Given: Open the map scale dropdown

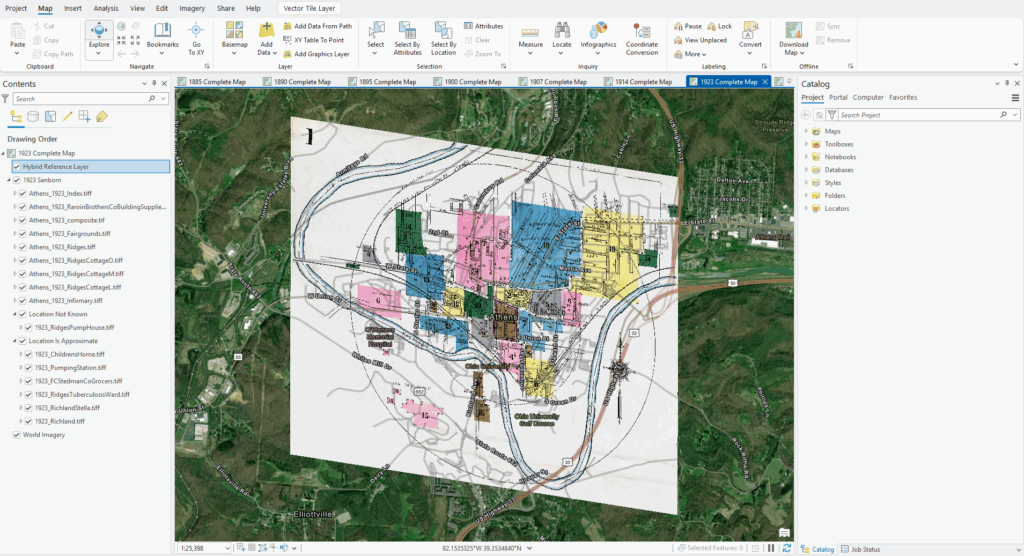Looking at the screenshot, I should (227, 548).
